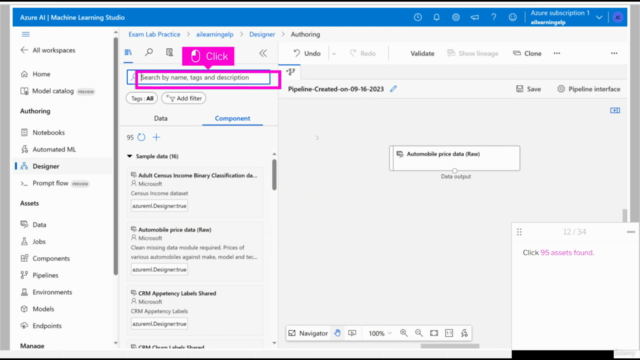
Task: Toggle the right side panel icon
Action: click(x=615, y=110)
